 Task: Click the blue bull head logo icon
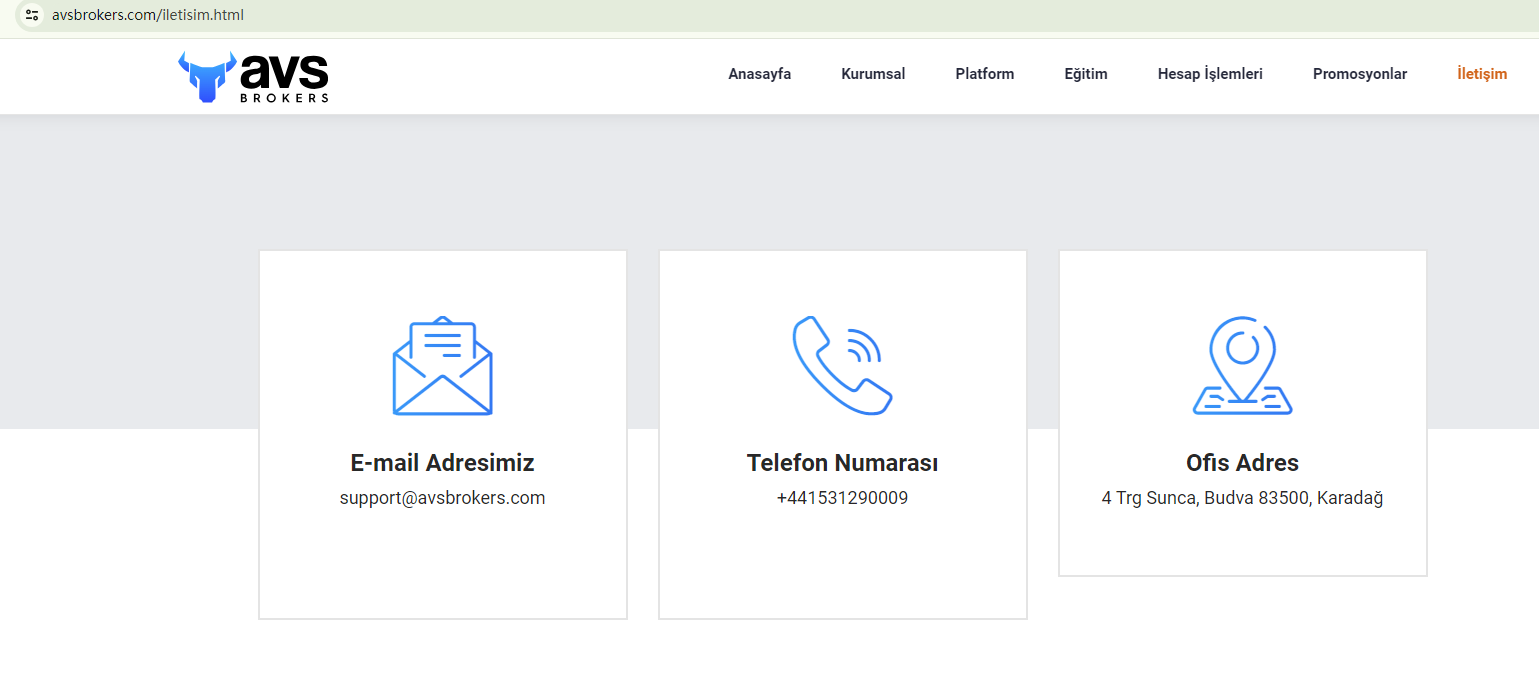(x=206, y=77)
